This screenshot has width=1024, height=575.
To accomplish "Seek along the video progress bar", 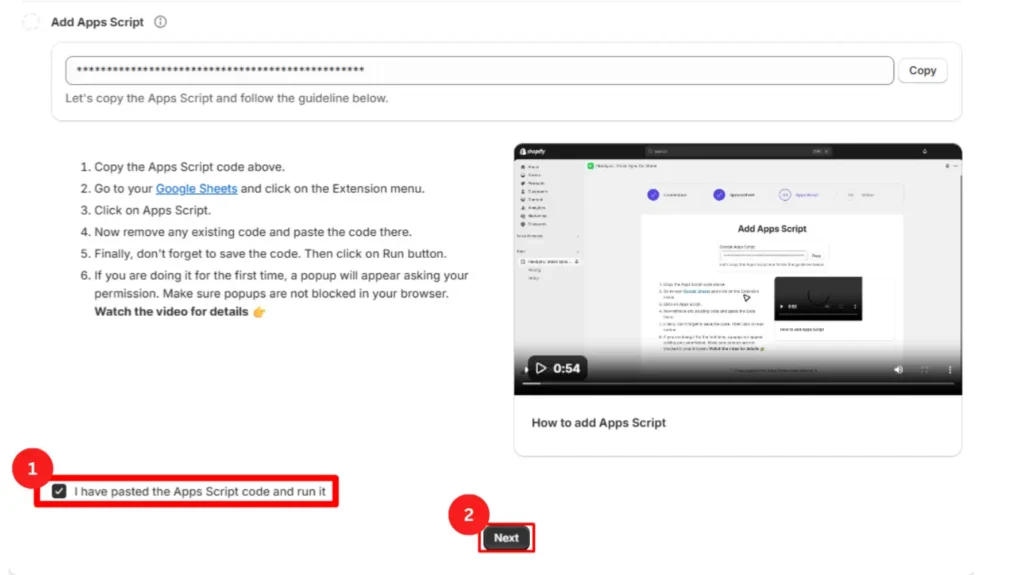I will [x=700, y=383].
